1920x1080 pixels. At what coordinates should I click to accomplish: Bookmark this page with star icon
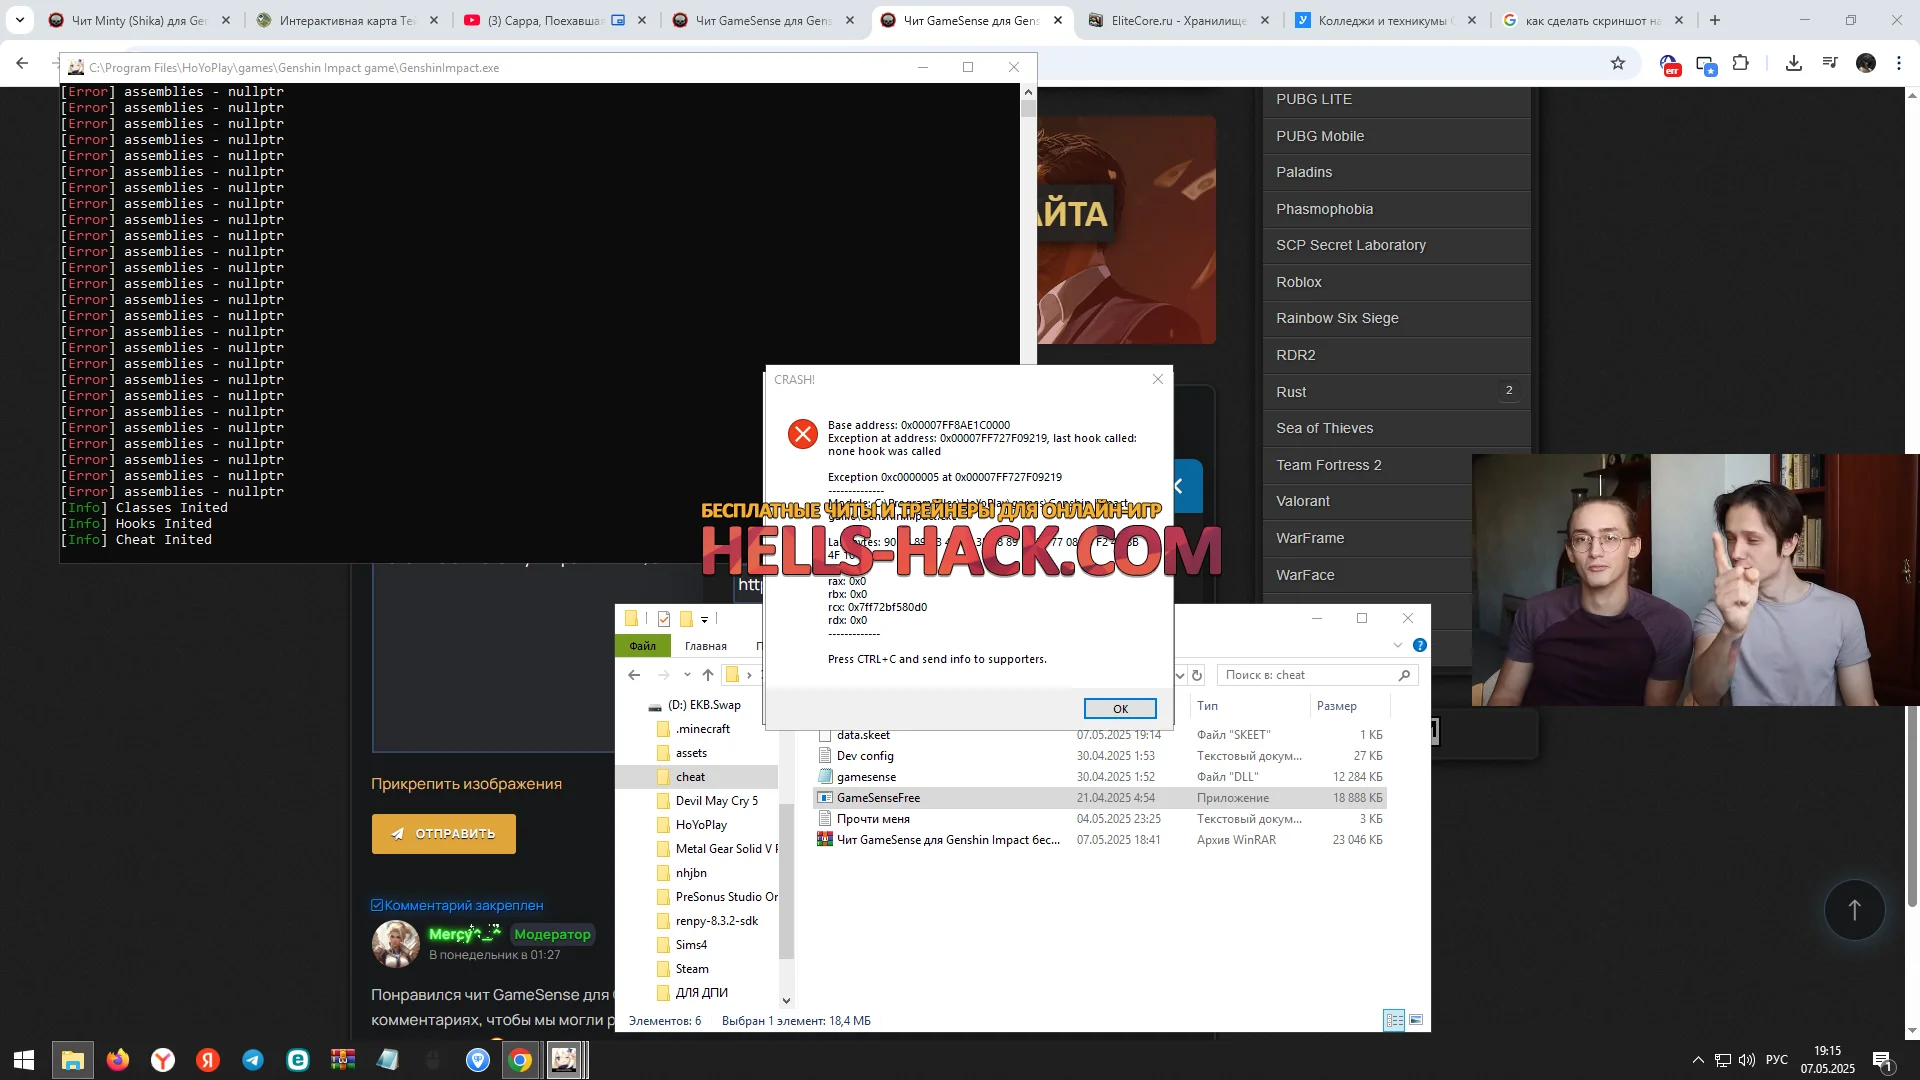click(x=1618, y=63)
